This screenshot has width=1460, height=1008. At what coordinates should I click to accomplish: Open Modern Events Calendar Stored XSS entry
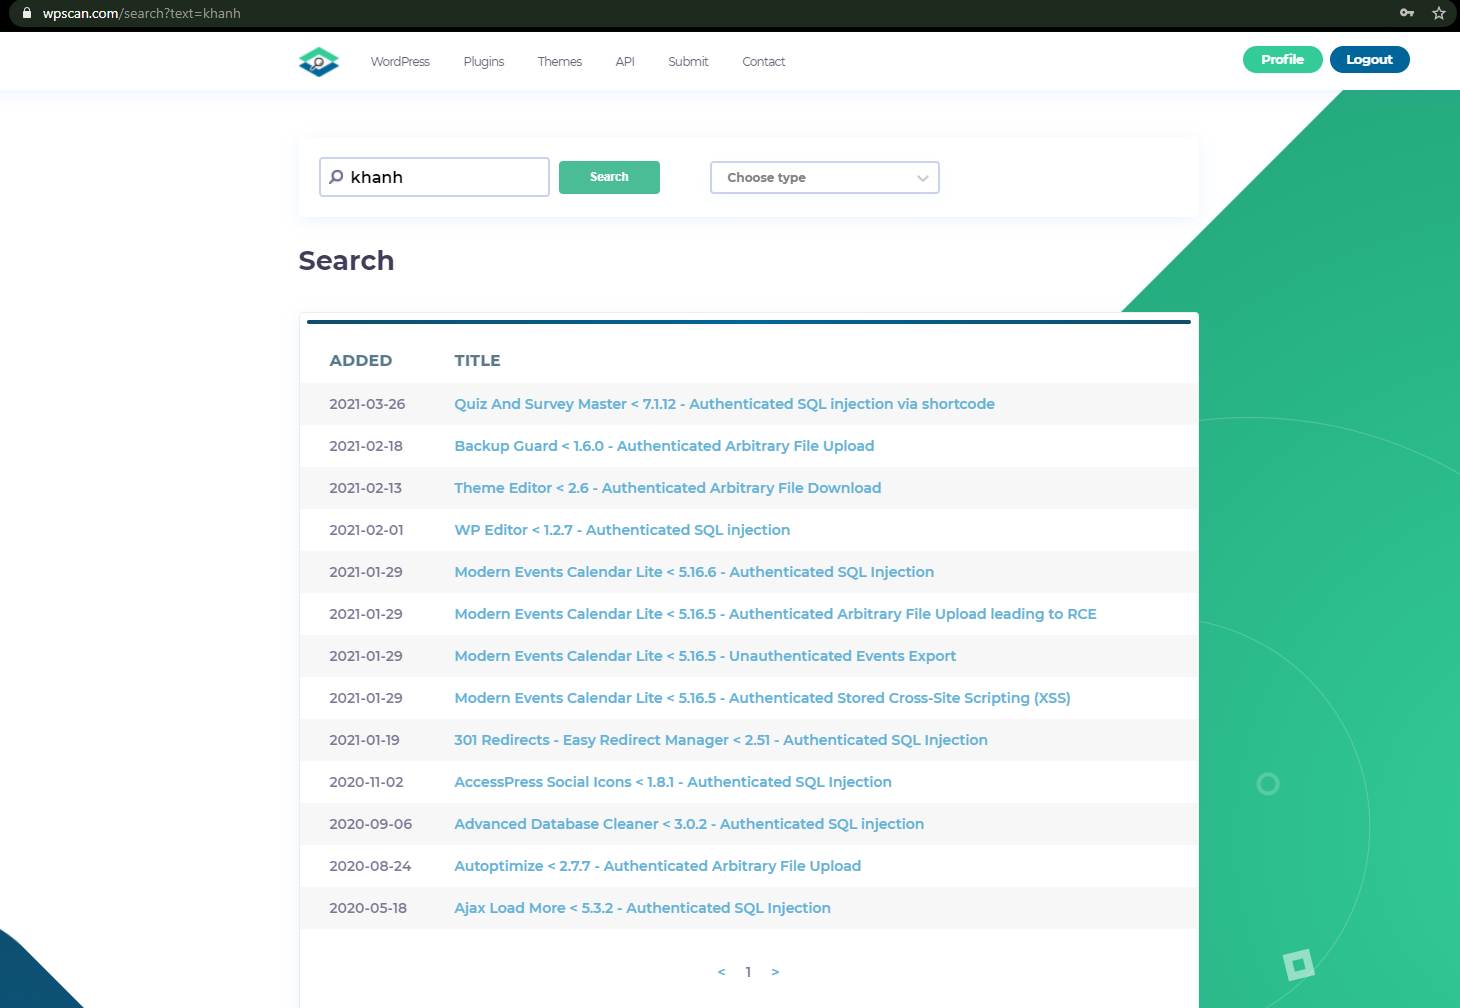[x=762, y=698]
